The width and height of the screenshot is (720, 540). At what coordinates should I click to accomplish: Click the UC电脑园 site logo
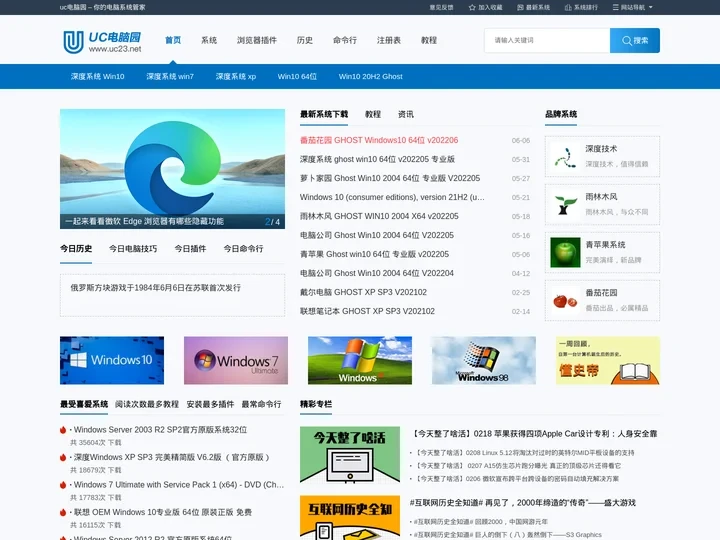[x=102, y=42]
